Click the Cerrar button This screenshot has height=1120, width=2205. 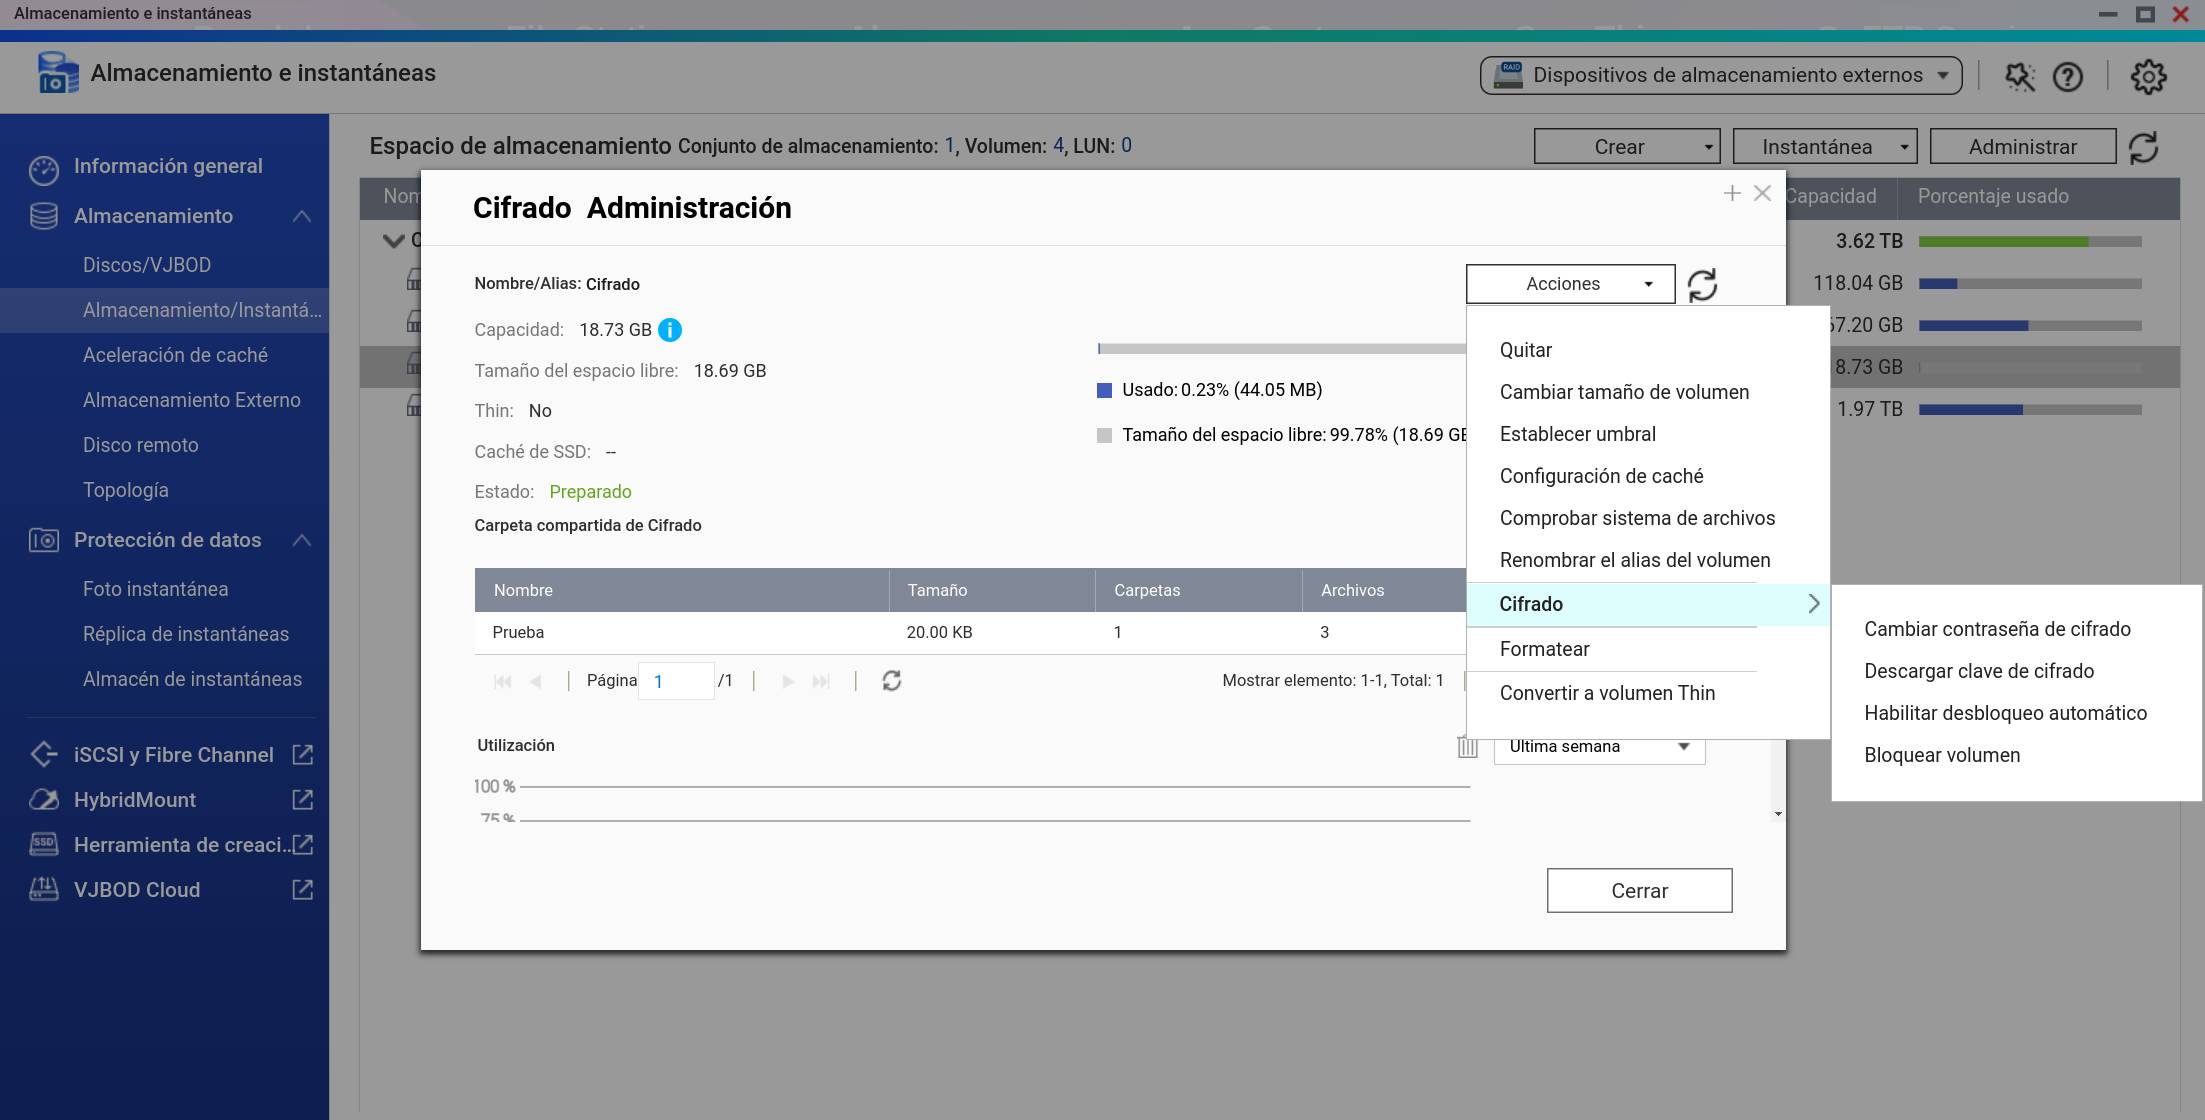click(x=1638, y=891)
